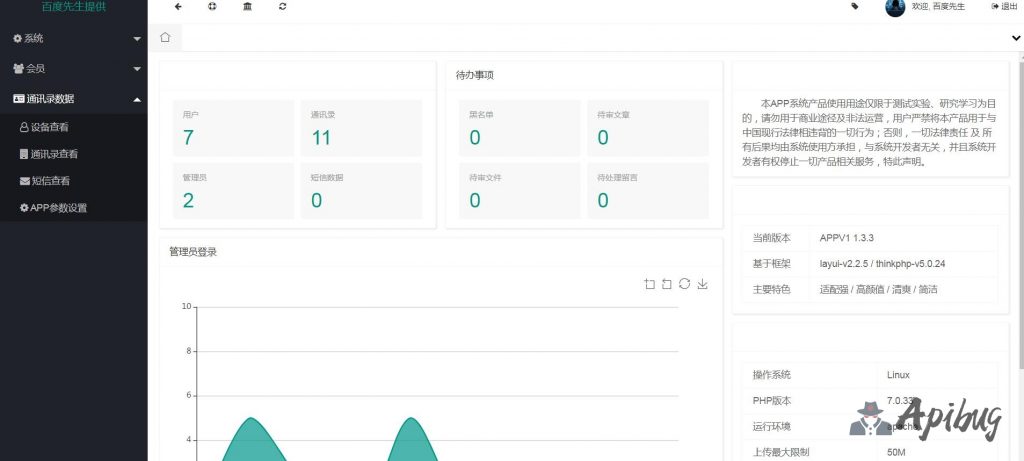Click the chart zoom reset icon
The image size is (1024, 461).
tap(667, 284)
